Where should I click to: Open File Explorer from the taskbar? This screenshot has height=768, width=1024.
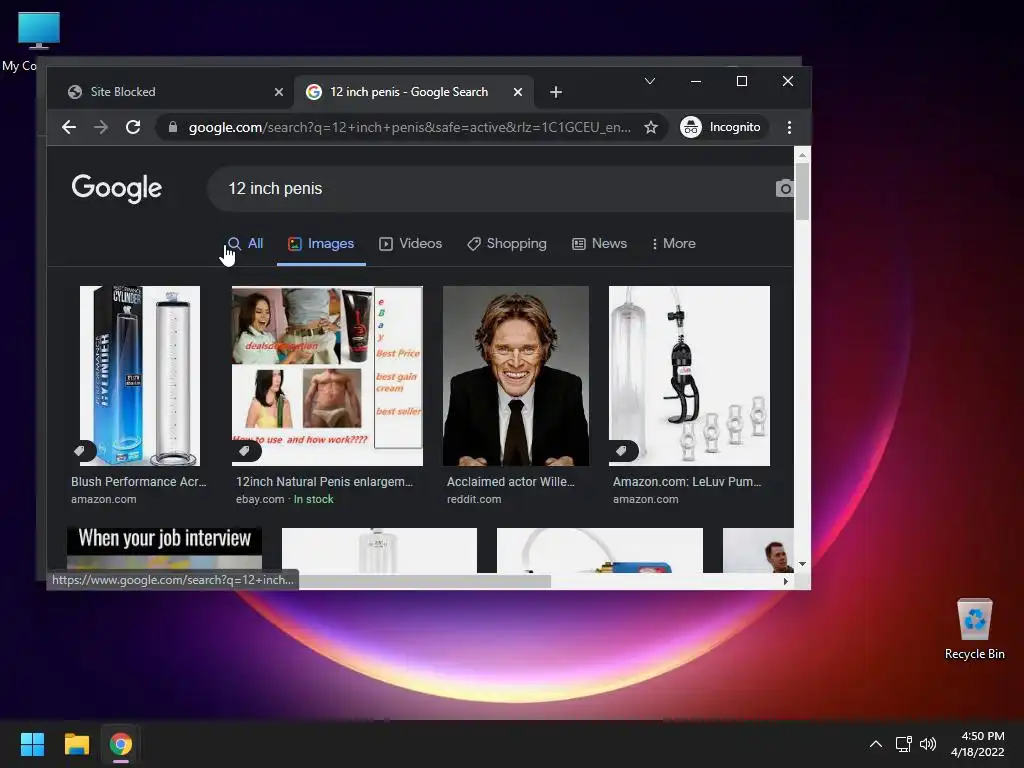[76, 744]
